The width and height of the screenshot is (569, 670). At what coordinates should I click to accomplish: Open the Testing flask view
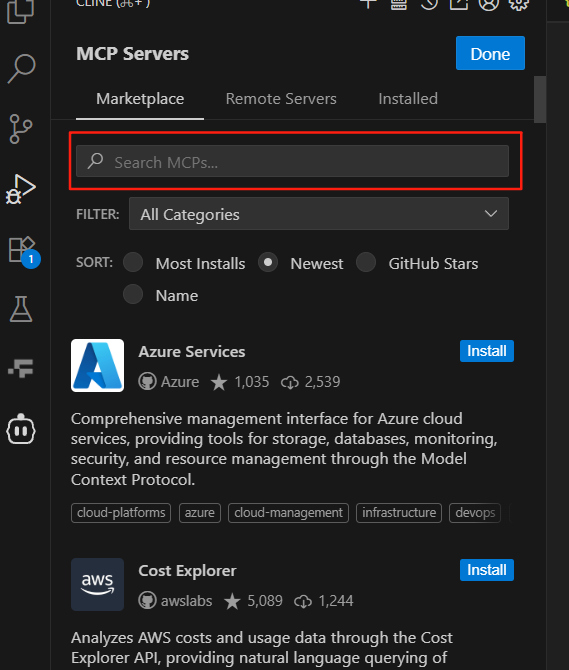click(x=21, y=309)
